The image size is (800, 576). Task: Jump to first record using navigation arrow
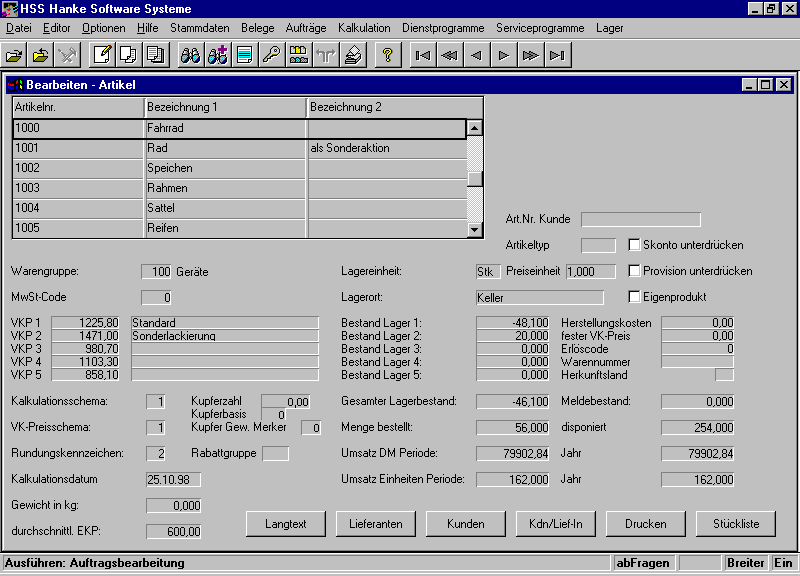tap(423, 55)
